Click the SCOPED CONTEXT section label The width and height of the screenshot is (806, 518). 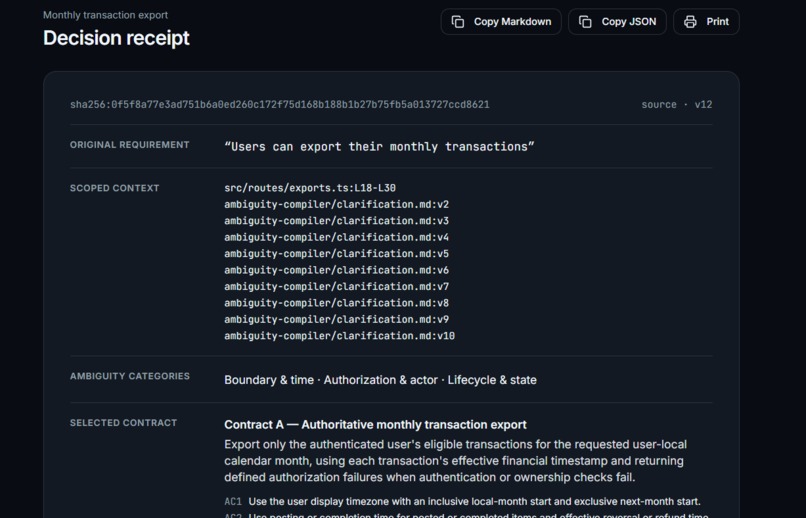coord(115,188)
